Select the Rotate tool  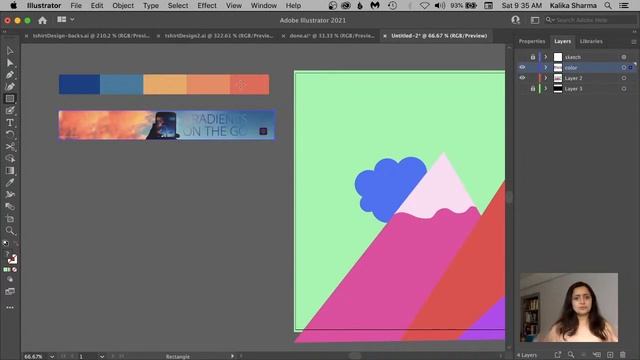pos(10,134)
